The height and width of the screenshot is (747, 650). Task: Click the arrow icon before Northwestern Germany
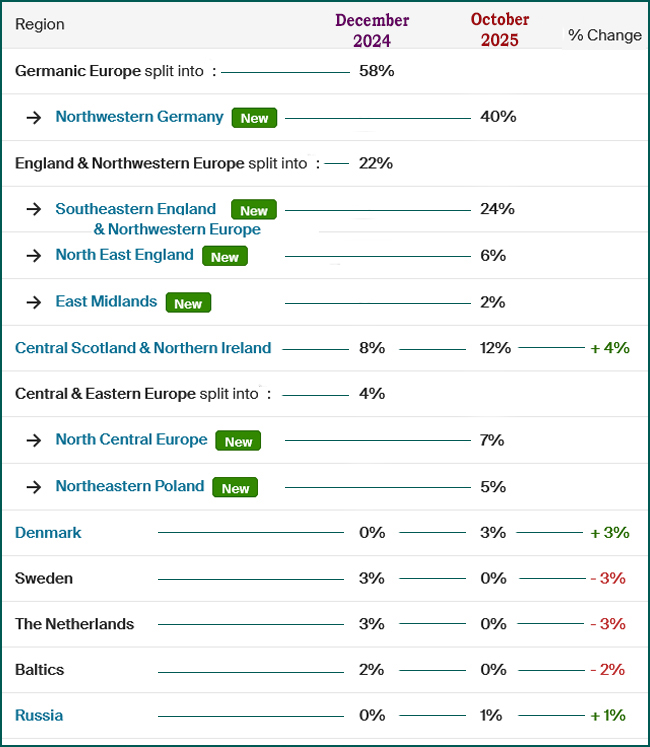(x=34, y=118)
